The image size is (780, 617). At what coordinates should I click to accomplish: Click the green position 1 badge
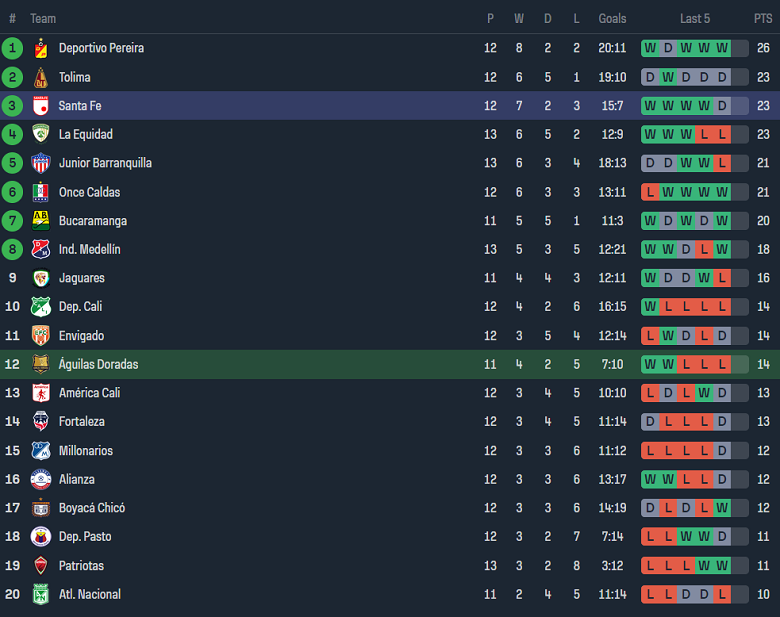coord(12,48)
